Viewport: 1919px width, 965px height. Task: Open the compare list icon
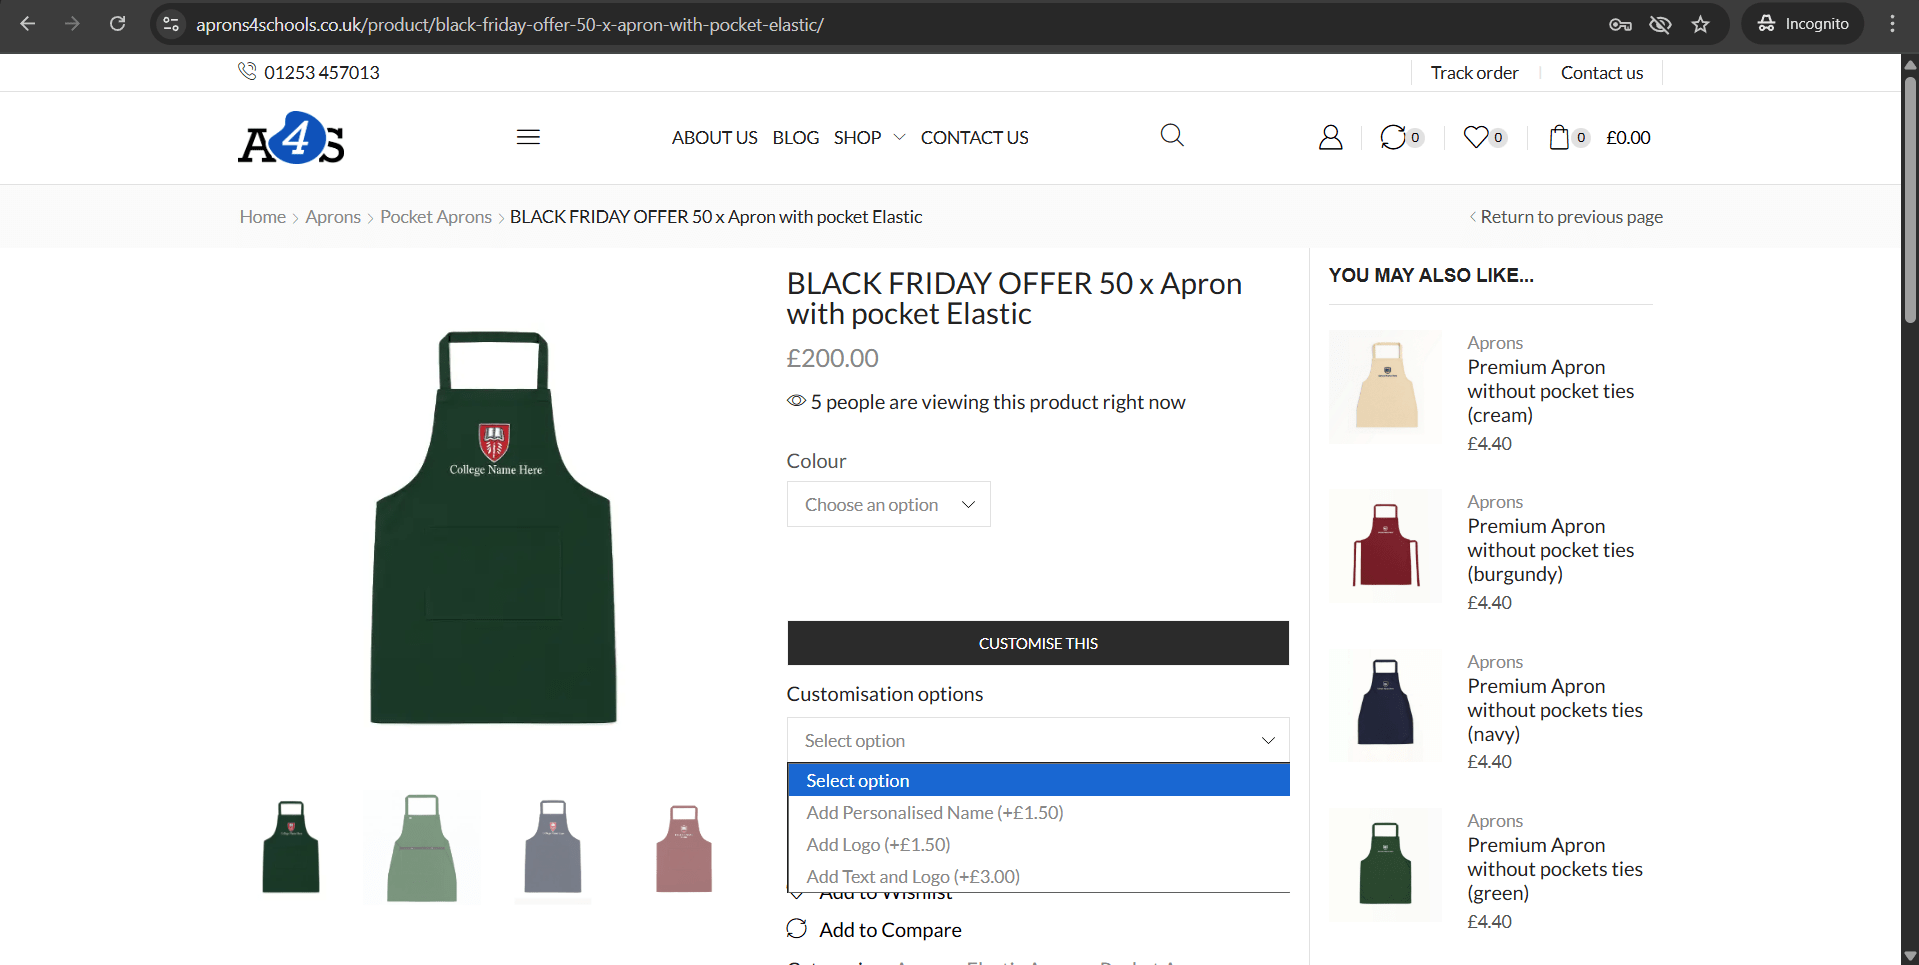pyautogui.click(x=1393, y=137)
